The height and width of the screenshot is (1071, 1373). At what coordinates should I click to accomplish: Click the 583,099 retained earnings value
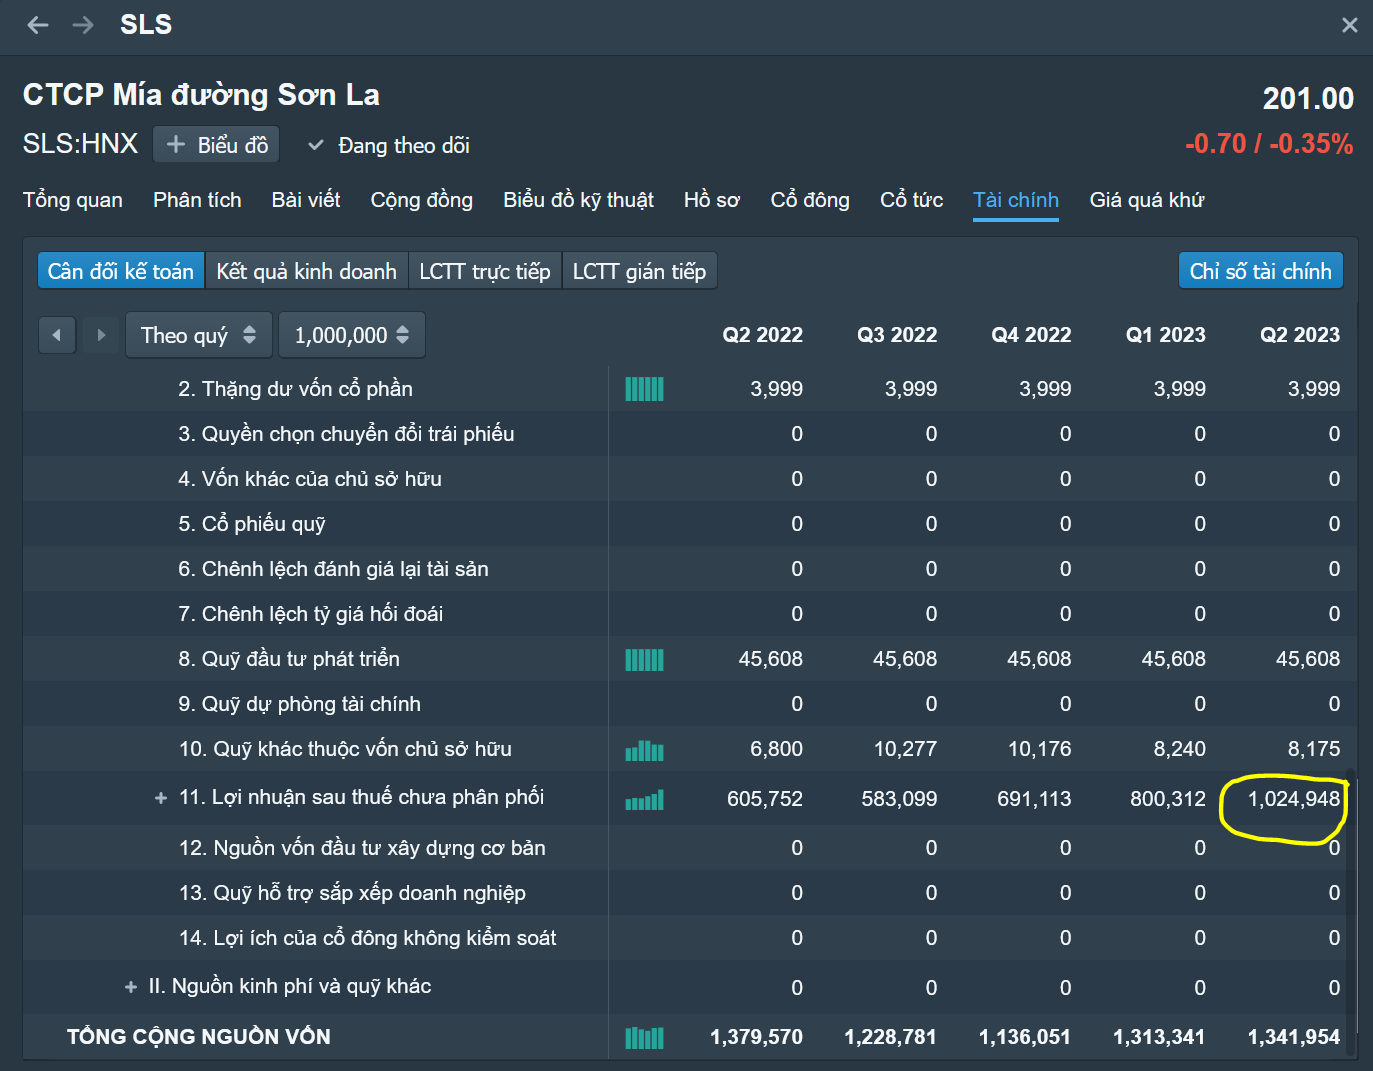coord(900,799)
